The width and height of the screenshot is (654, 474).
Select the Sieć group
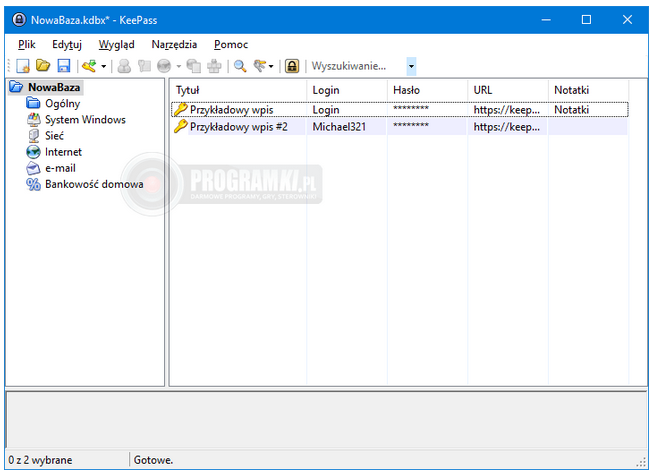tap(55, 136)
